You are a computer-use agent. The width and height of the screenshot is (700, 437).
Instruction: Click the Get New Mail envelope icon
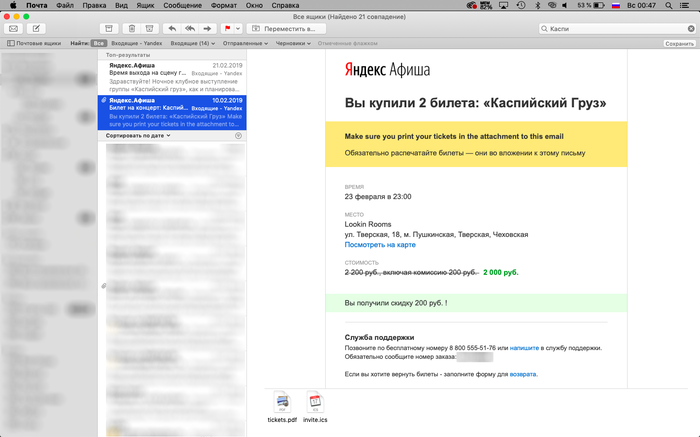pos(13,29)
